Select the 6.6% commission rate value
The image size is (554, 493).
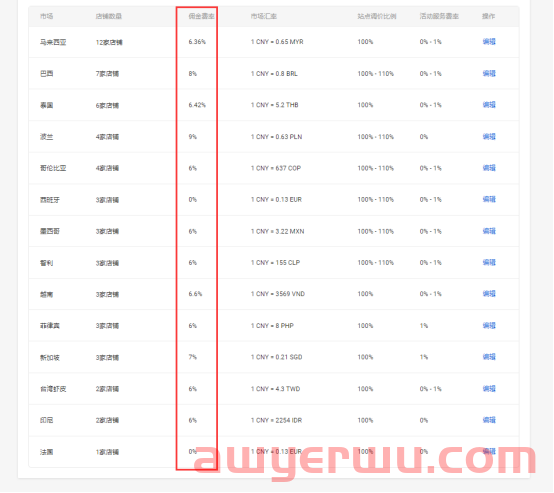[x=195, y=294]
